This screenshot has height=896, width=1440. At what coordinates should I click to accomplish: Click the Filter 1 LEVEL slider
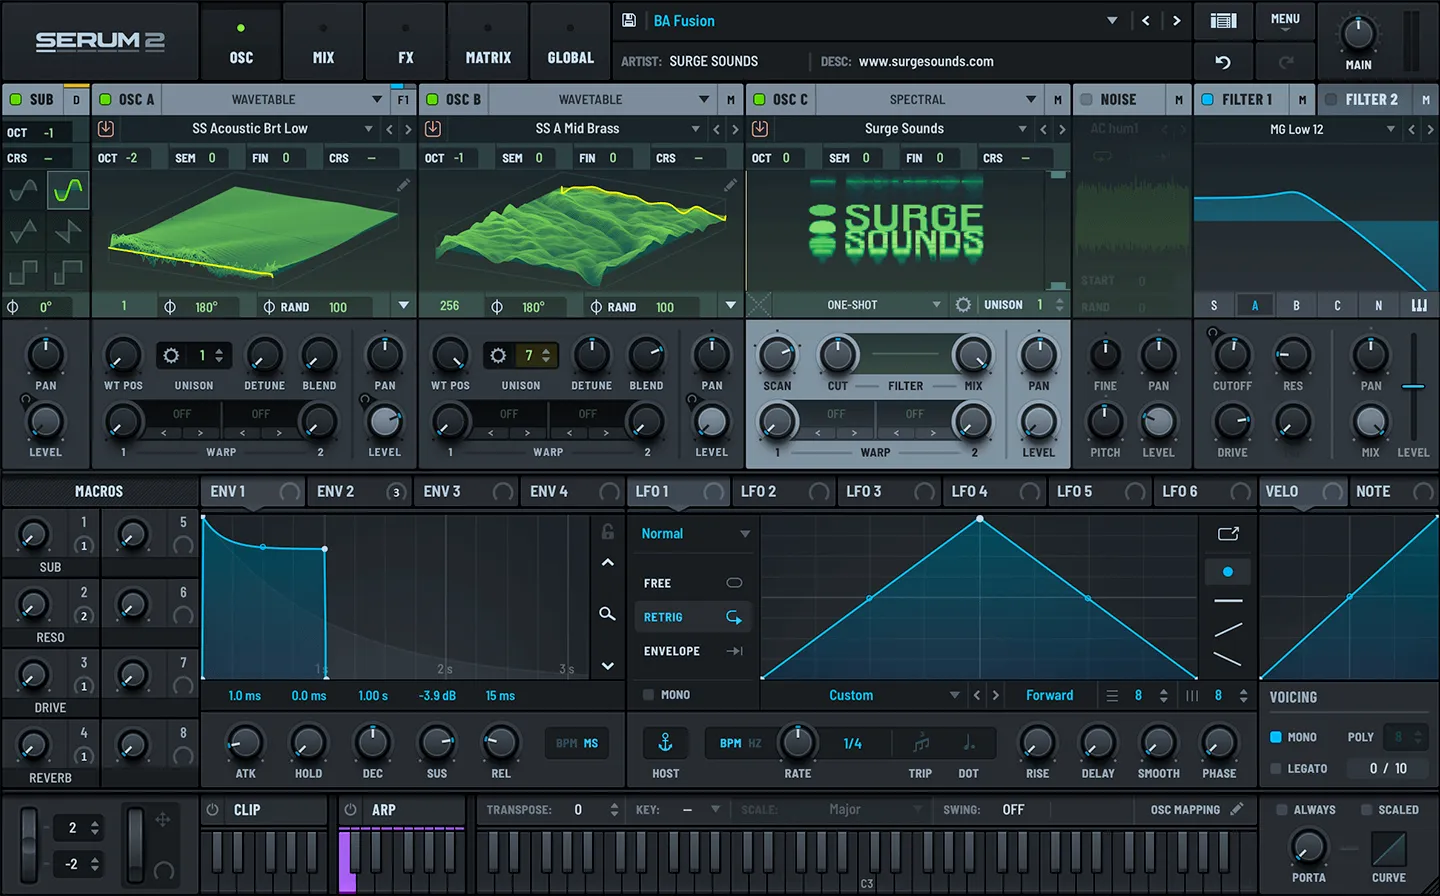click(1413, 386)
